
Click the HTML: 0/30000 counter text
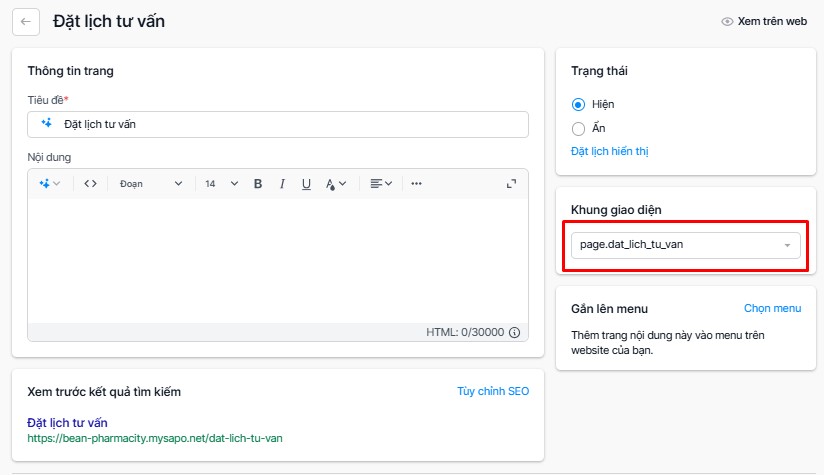pos(465,332)
